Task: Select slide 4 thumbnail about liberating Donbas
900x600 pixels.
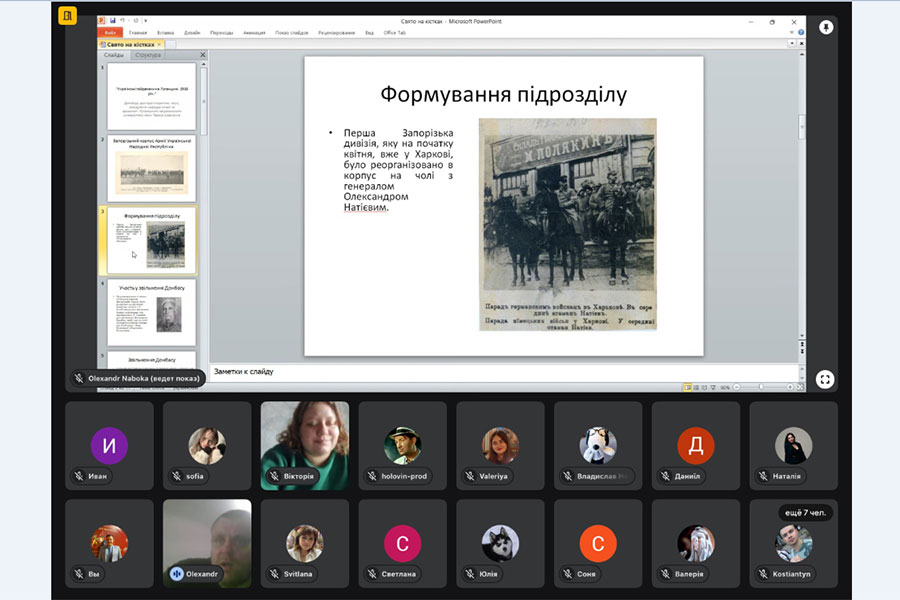Action: pyautogui.click(x=152, y=312)
